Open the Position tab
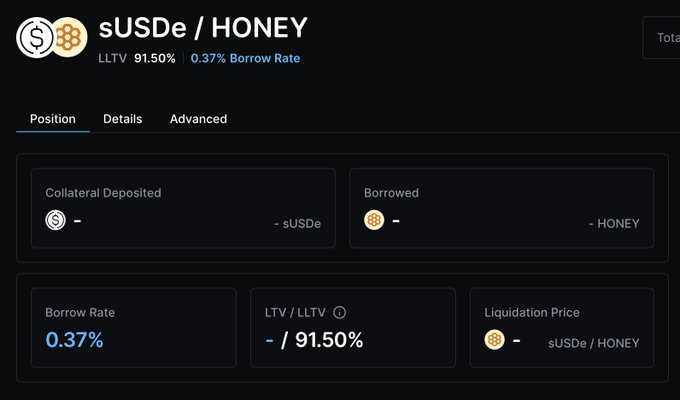 pyautogui.click(x=53, y=119)
